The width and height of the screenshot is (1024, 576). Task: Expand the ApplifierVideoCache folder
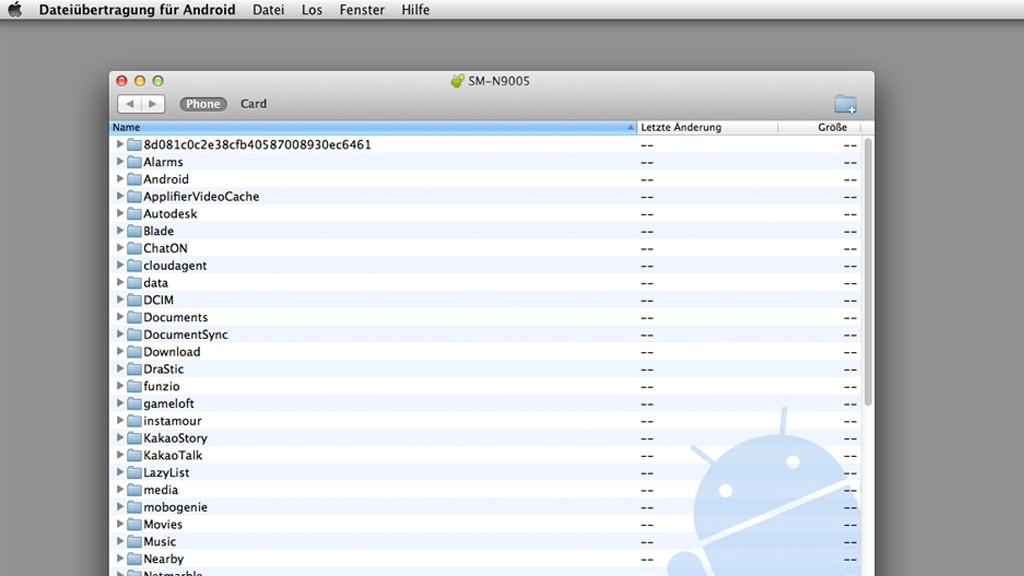pyautogui.click(x=120, y=196)
